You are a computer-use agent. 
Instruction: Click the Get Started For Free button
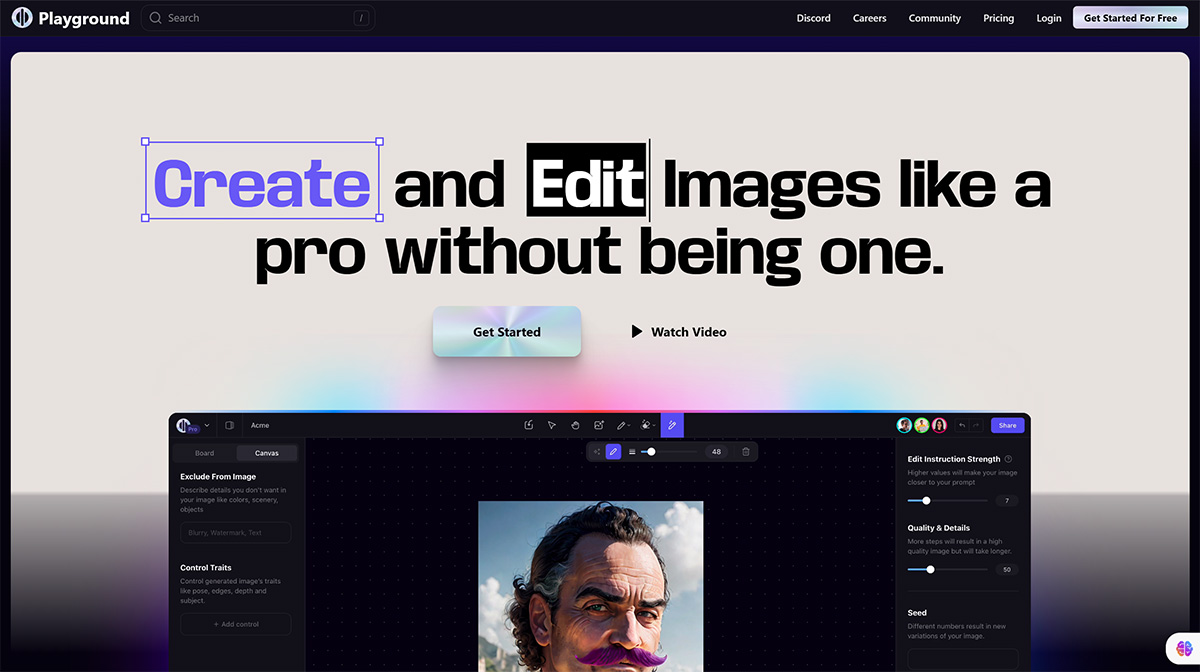1130,18
